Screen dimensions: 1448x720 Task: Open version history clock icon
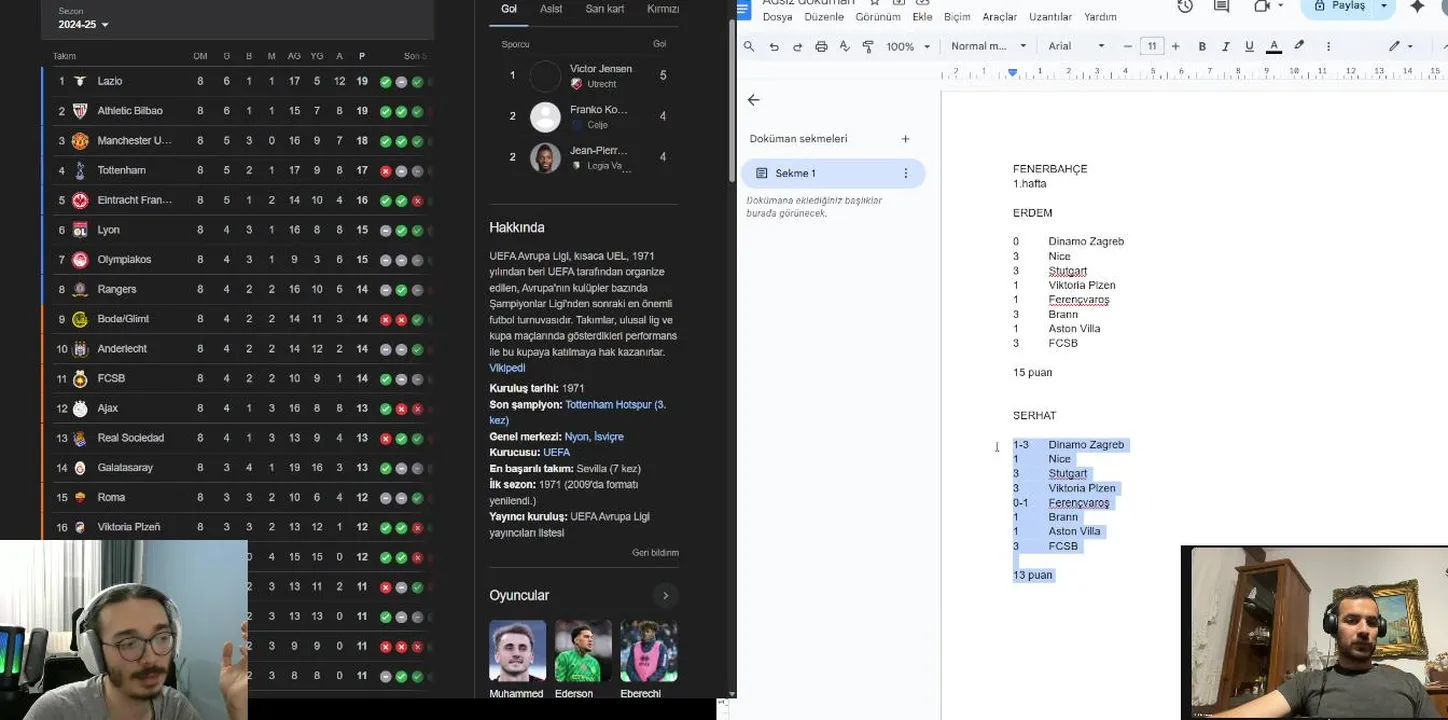[1185, 6]
